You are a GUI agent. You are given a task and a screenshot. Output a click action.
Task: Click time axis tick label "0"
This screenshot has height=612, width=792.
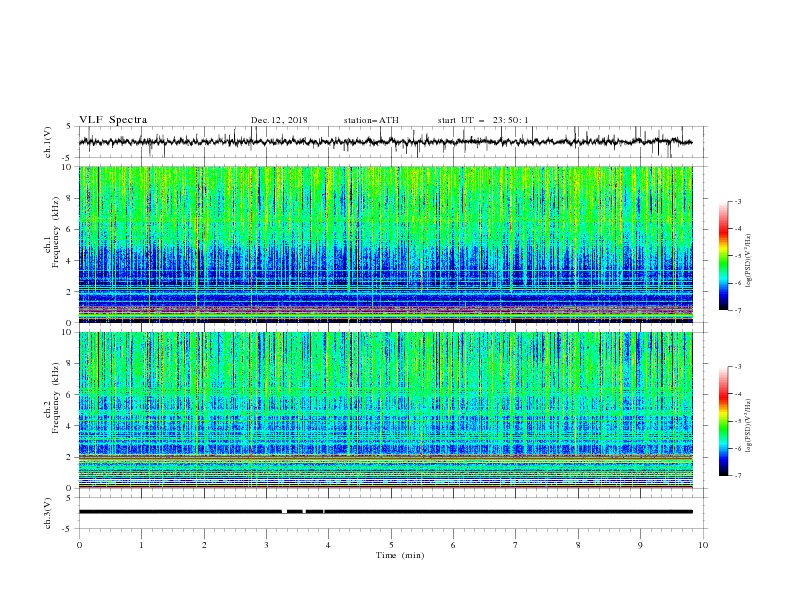coord(79,545)
